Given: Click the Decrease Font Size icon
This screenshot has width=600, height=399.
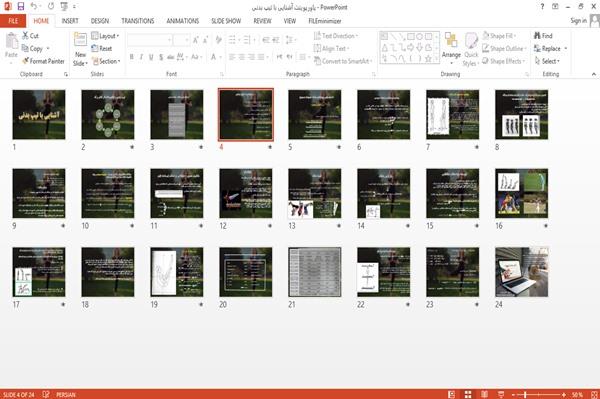Looking at the screenshot, I should pyautogui.click(x=205, y=40).
